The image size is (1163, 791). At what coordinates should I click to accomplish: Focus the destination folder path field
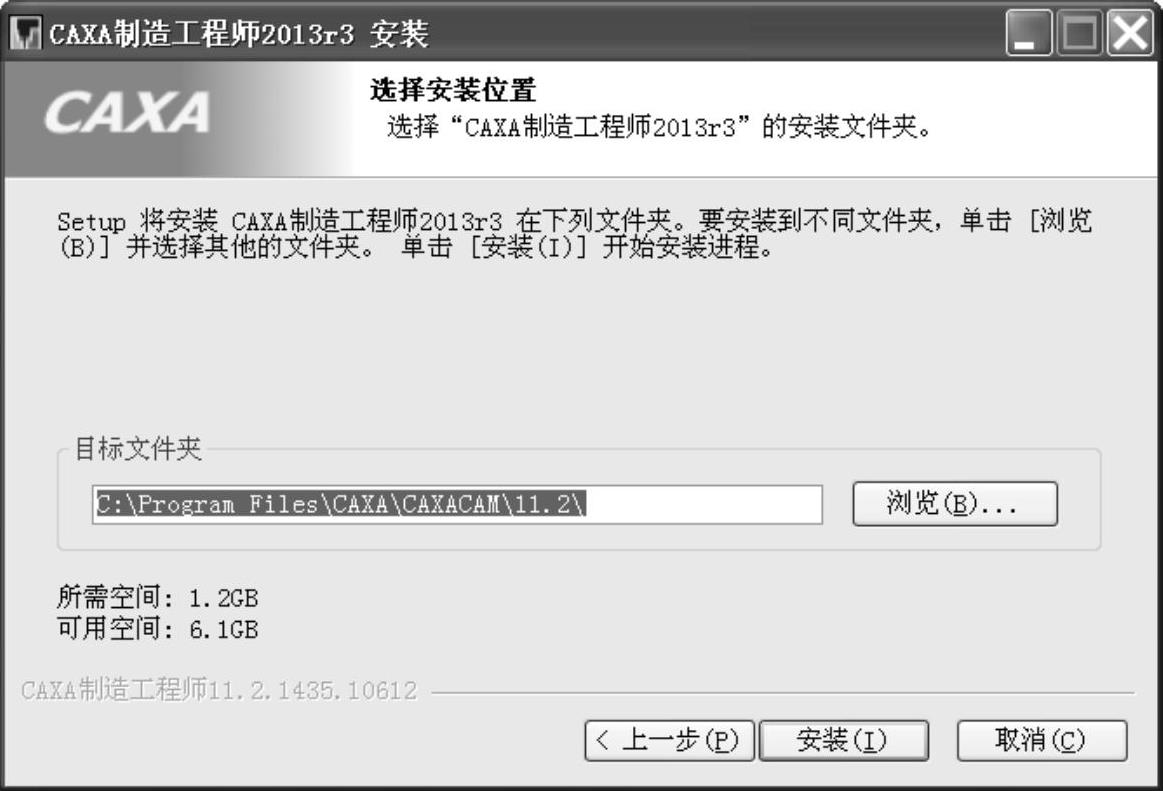pos(458,505)
